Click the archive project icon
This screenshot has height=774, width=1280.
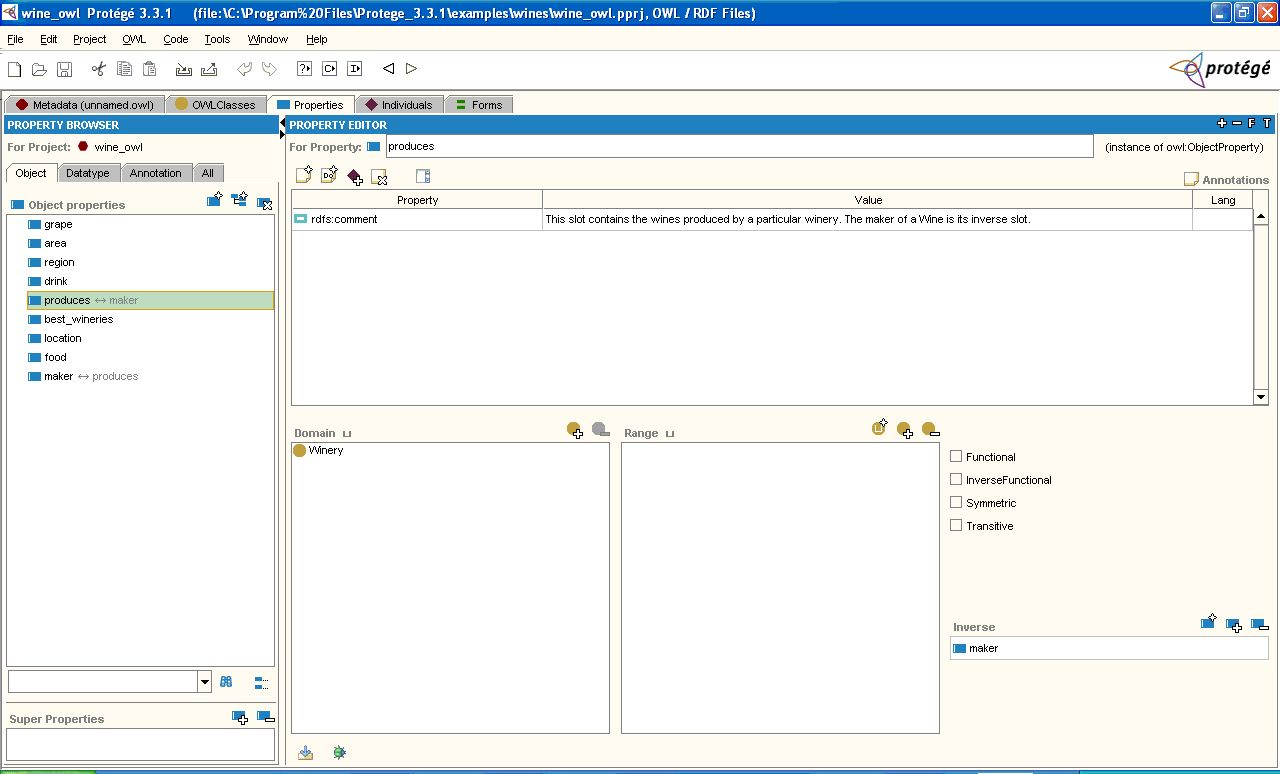pyautogui.click(x=183, y=69)
